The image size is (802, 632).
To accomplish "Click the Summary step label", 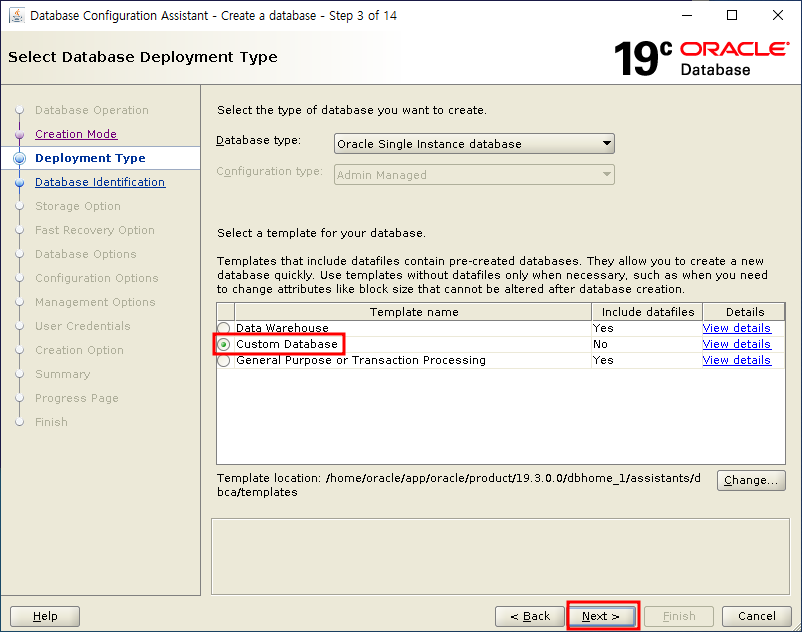I will click(x=62, y=374).
